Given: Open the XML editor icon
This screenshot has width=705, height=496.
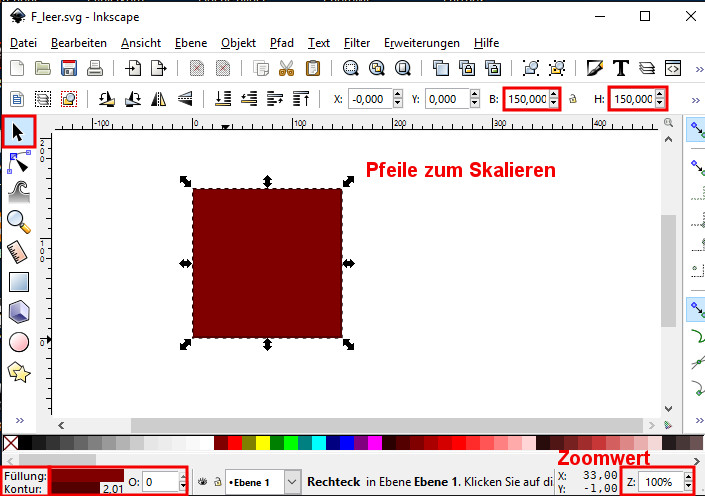Looking at the screenshot, I should [673, 68].
